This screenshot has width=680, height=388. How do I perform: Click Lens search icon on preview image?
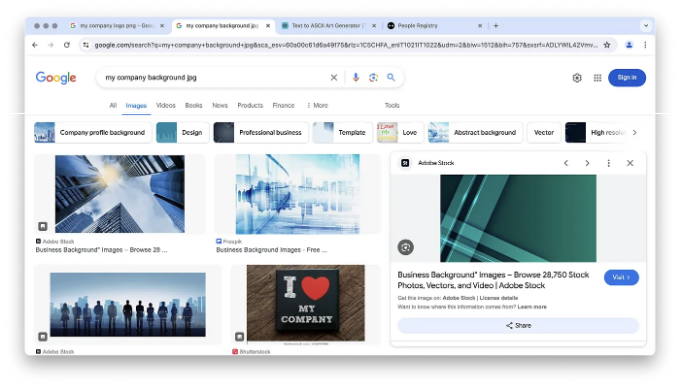[x=405, y=248]
